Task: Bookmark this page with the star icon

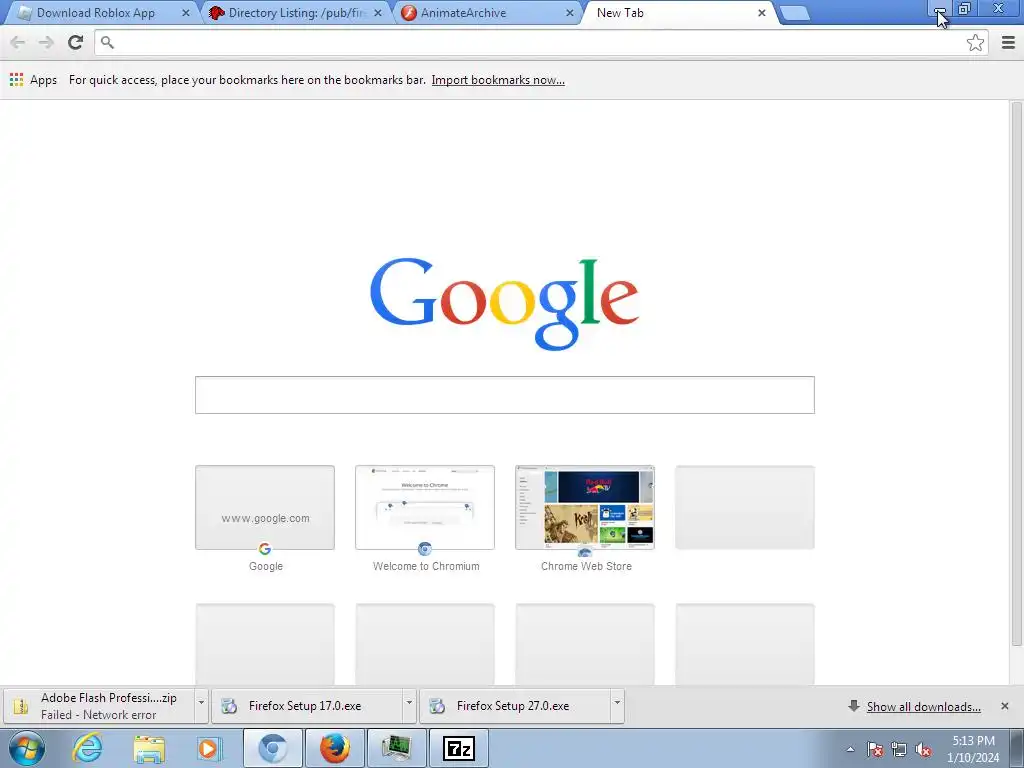Action: pyautogui.click(x=975, y=42)
